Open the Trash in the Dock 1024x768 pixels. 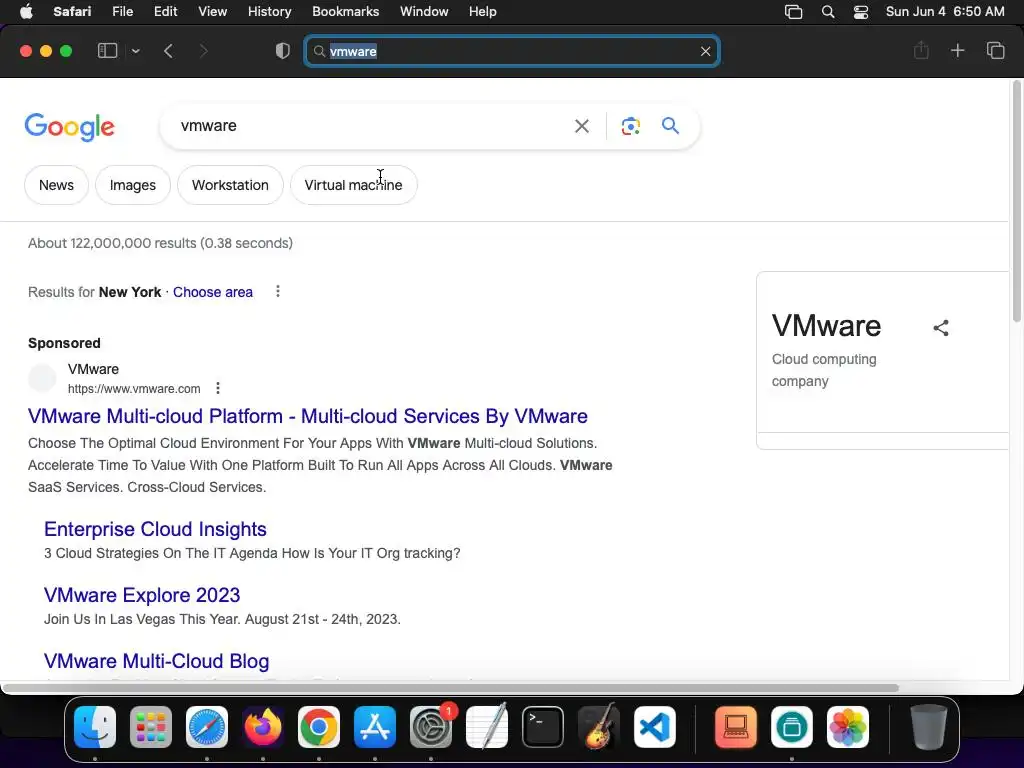pyautogui.click(x=928, y=727)
